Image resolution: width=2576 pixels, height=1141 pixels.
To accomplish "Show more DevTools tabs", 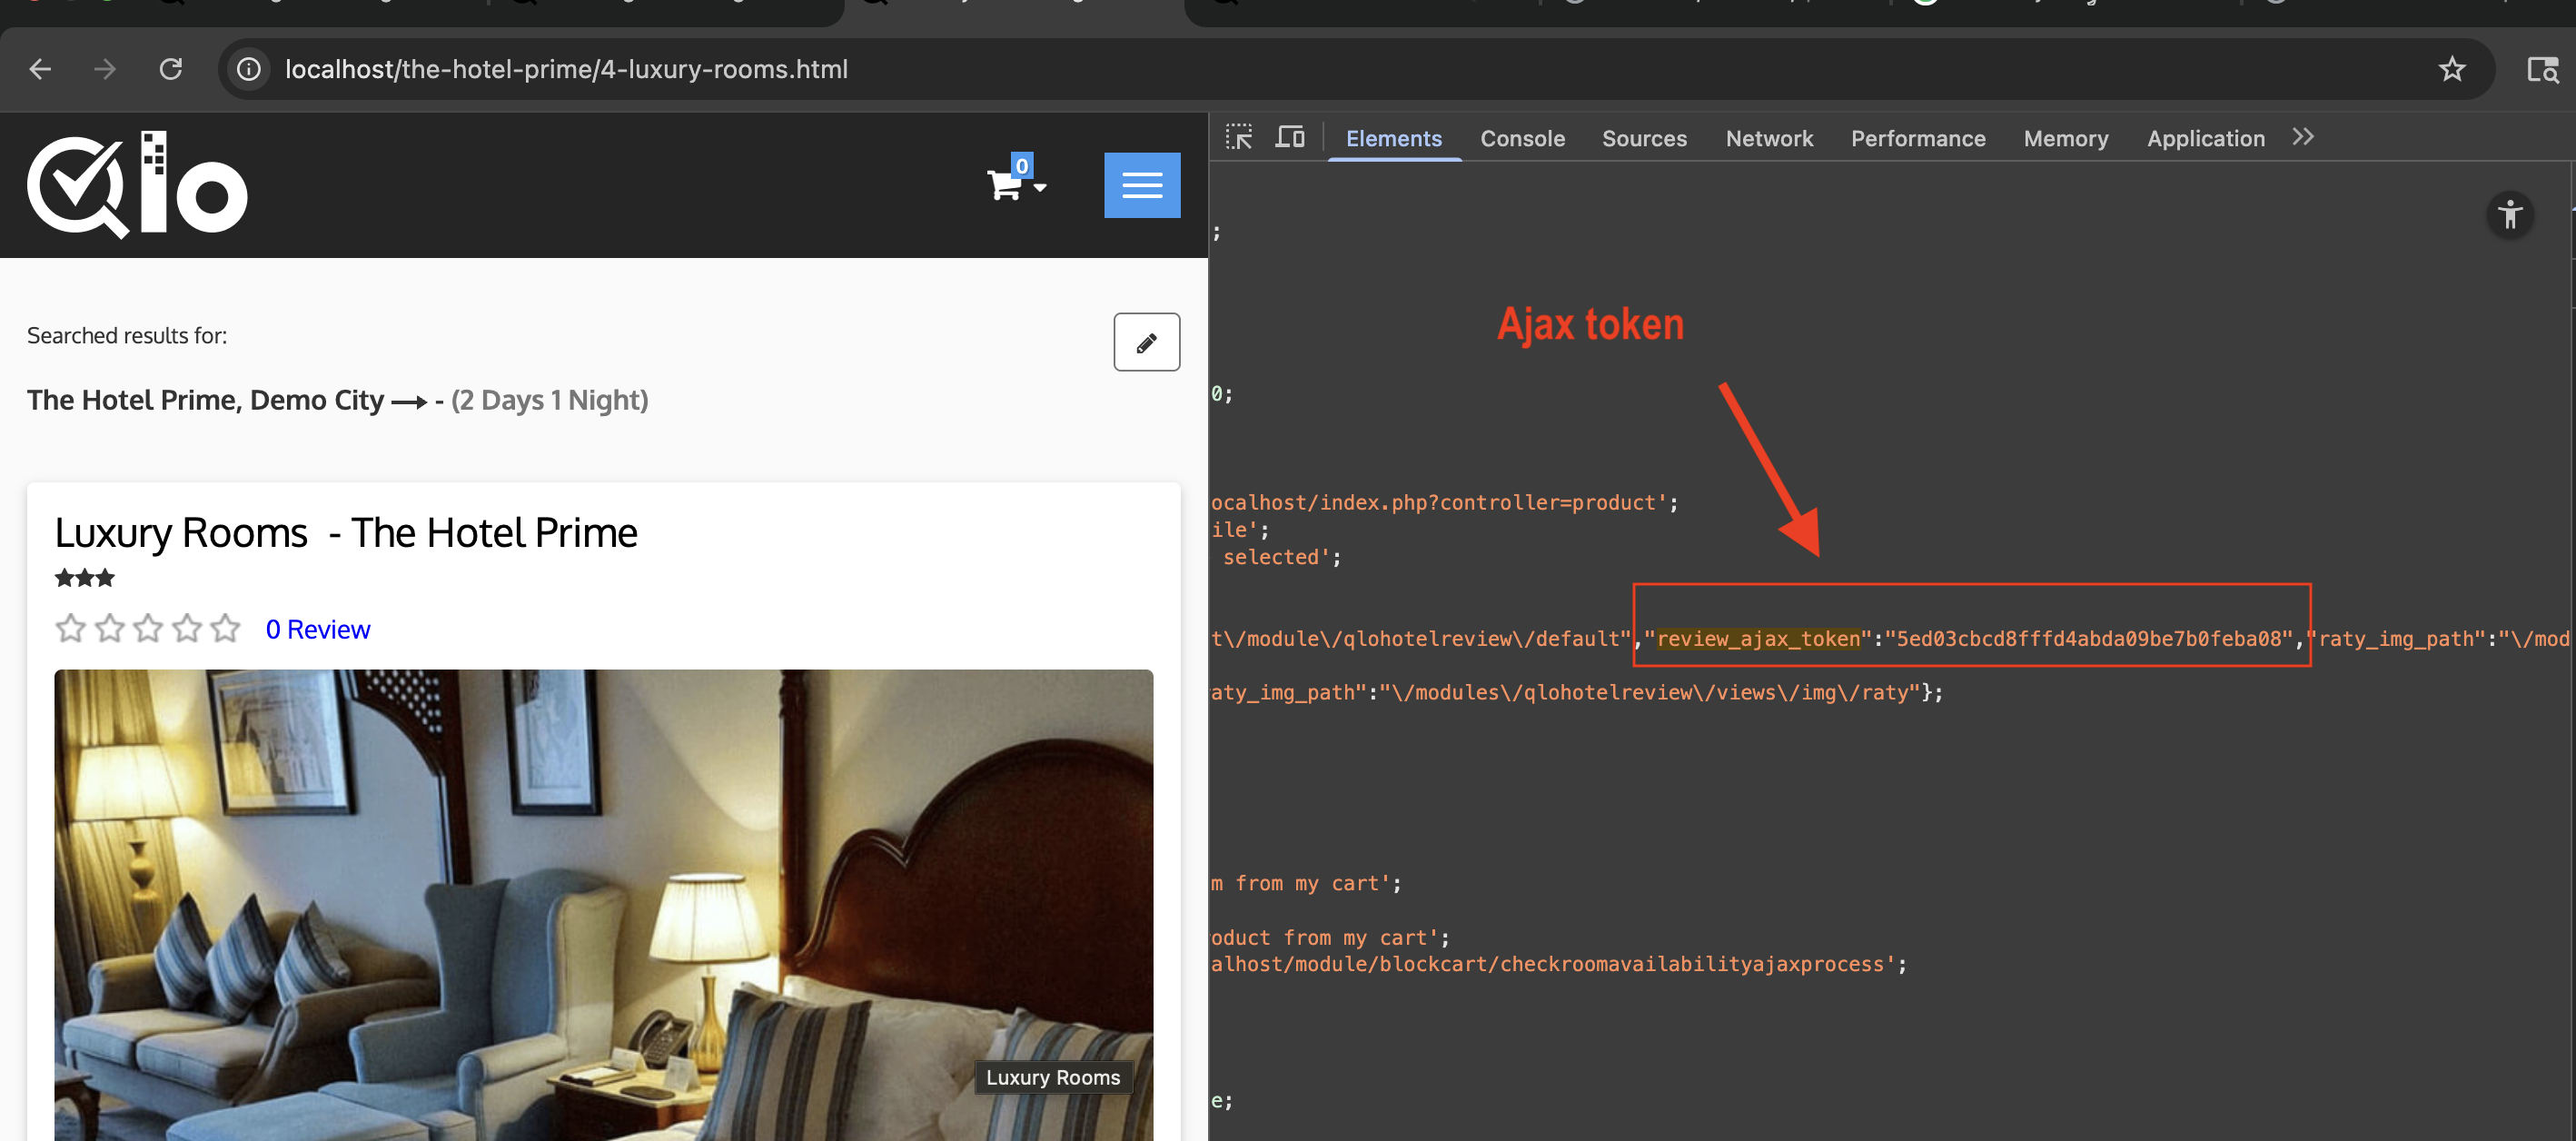I will (2303, 137).
